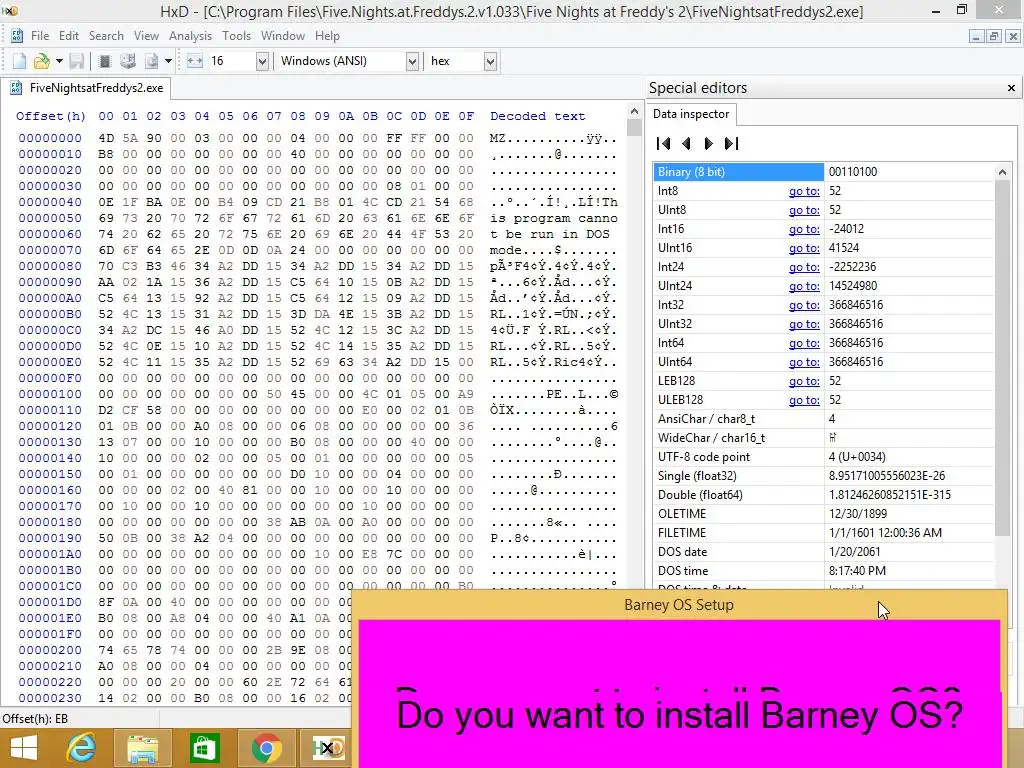The image size is (1024, 768).
Task: Restore the inner document window
Action: (993, 37)
